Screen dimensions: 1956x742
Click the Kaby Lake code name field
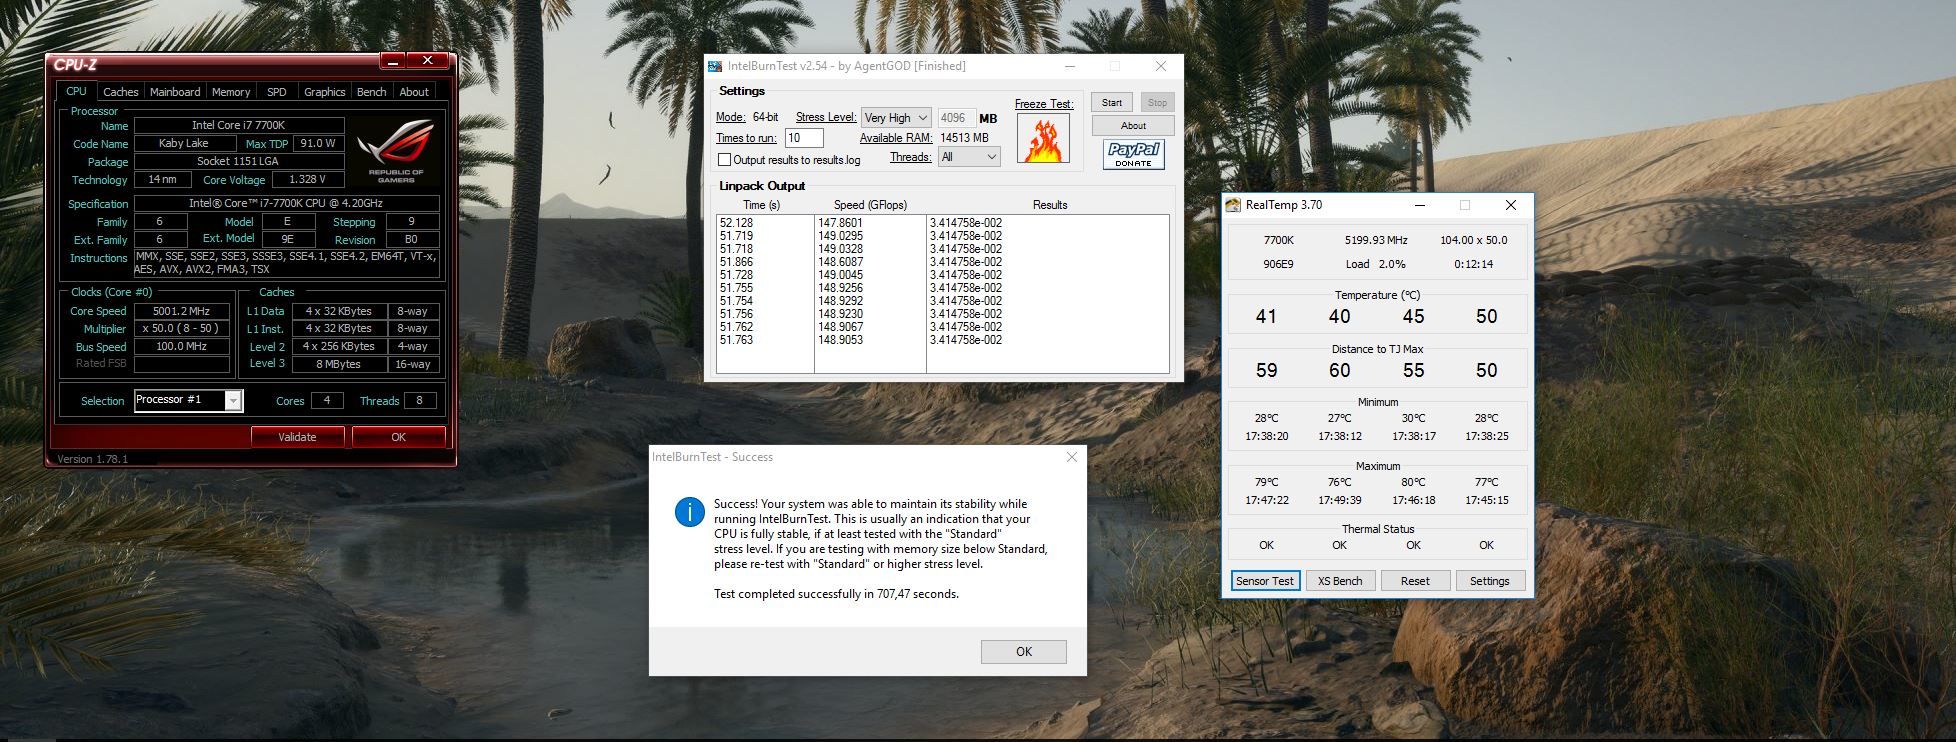tap(184, 144)
